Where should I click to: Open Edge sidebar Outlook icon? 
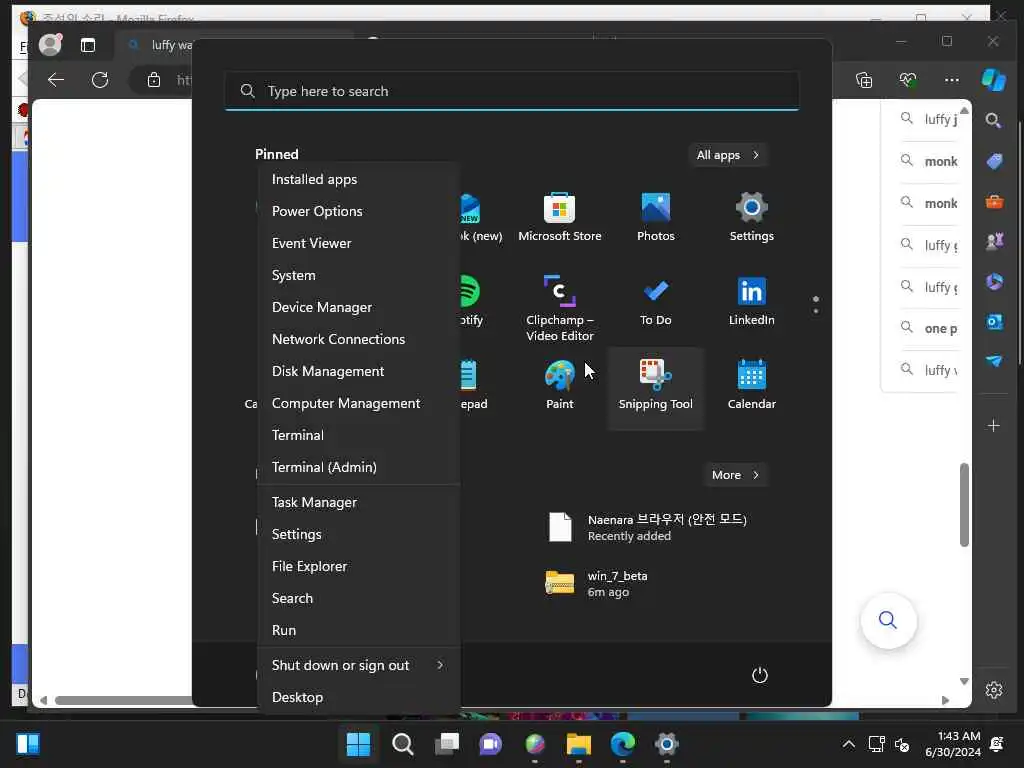click(994, 321)
